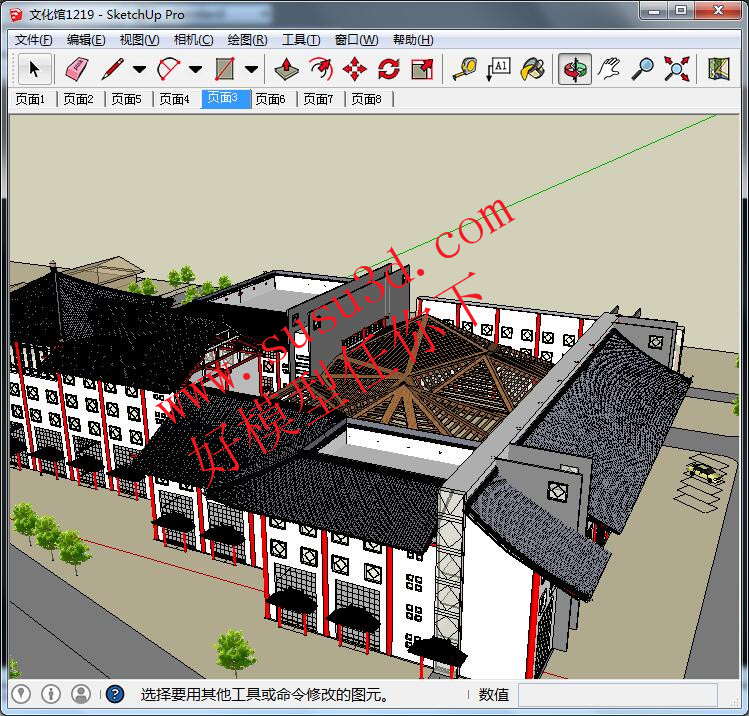
Task: Select the Pan hand tool
Action: tap(610, 69)
